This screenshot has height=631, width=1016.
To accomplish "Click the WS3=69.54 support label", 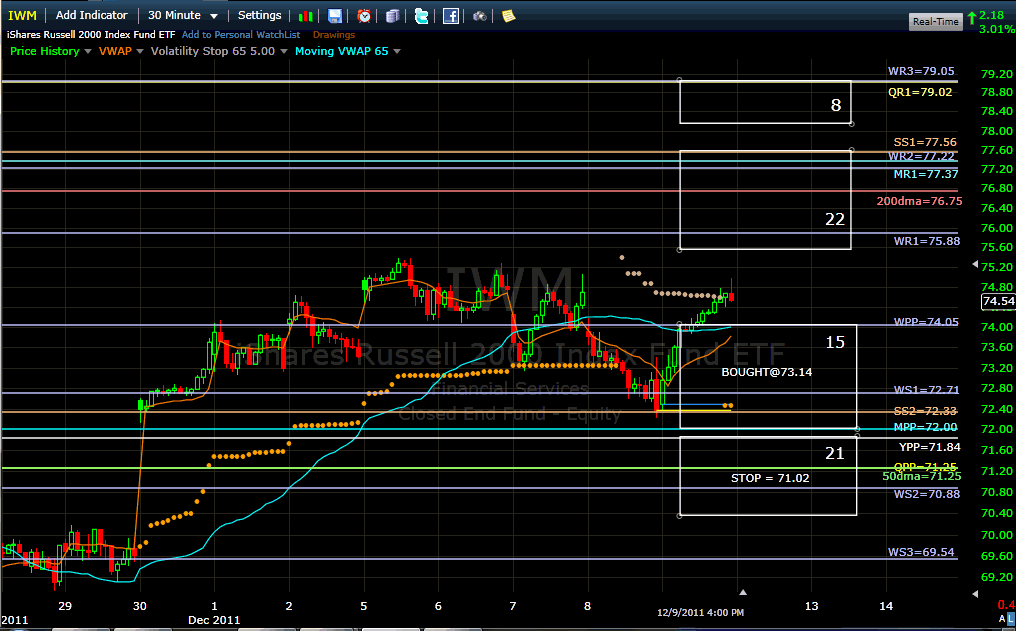I will (921, 552).
